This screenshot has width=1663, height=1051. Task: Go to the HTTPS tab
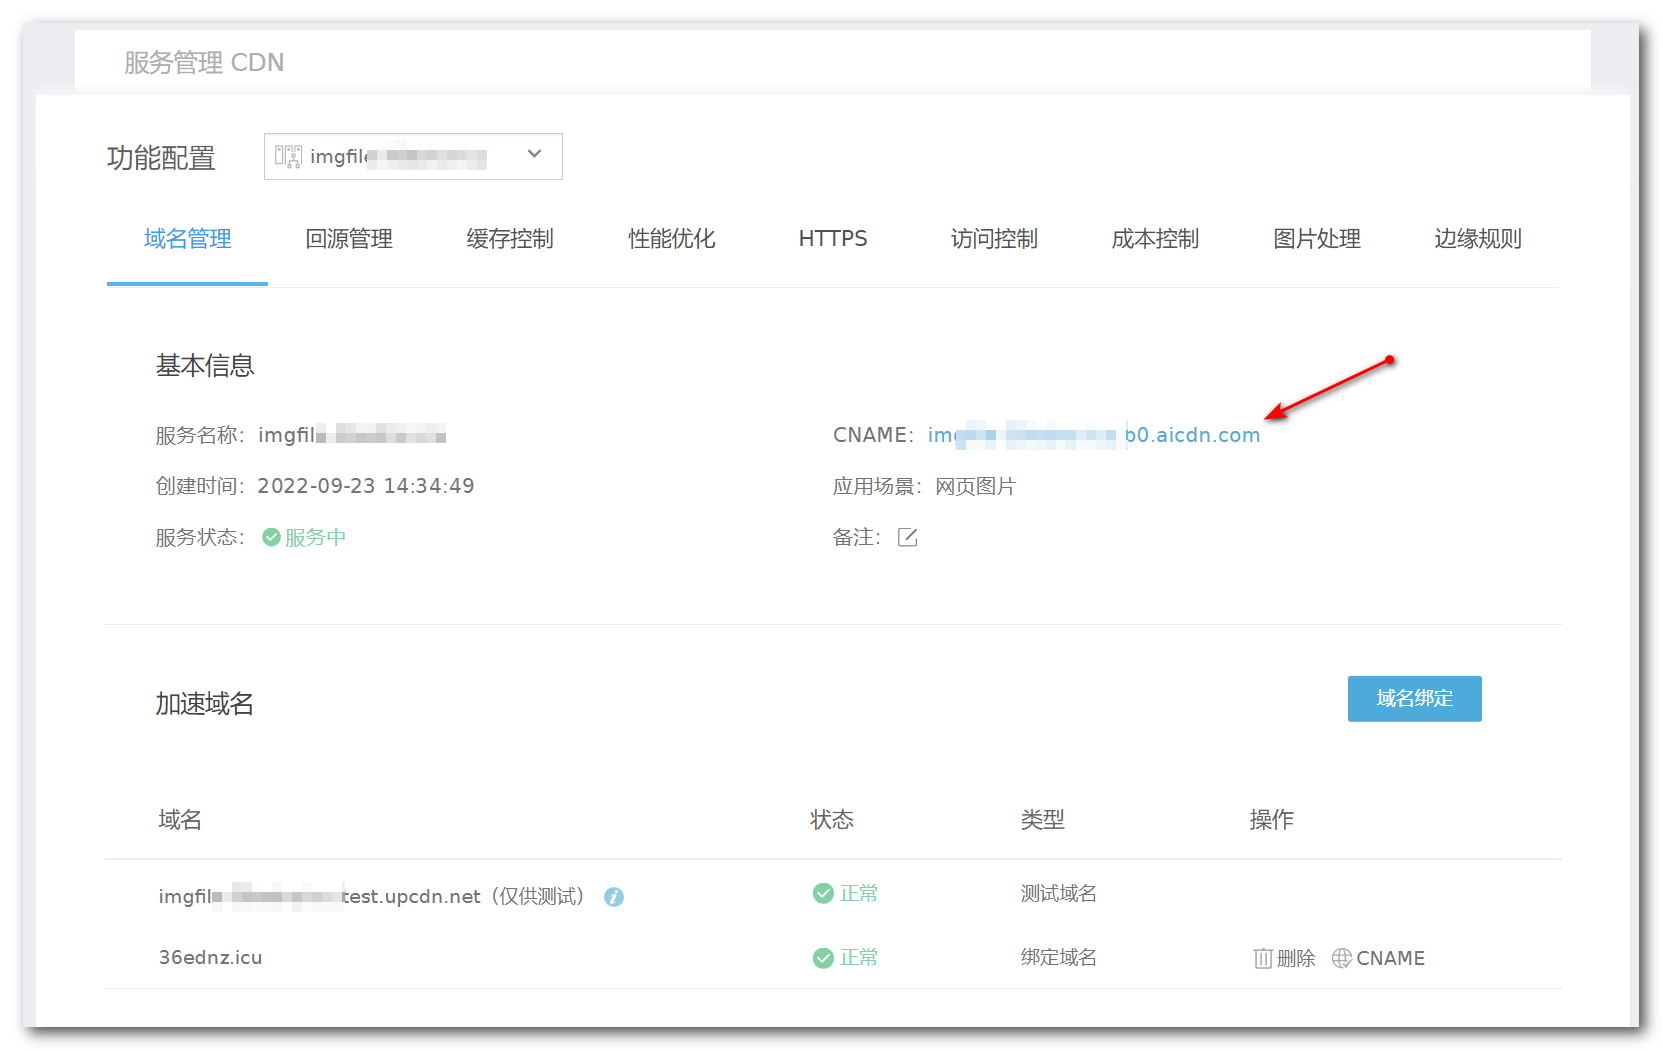coord(832,239)
